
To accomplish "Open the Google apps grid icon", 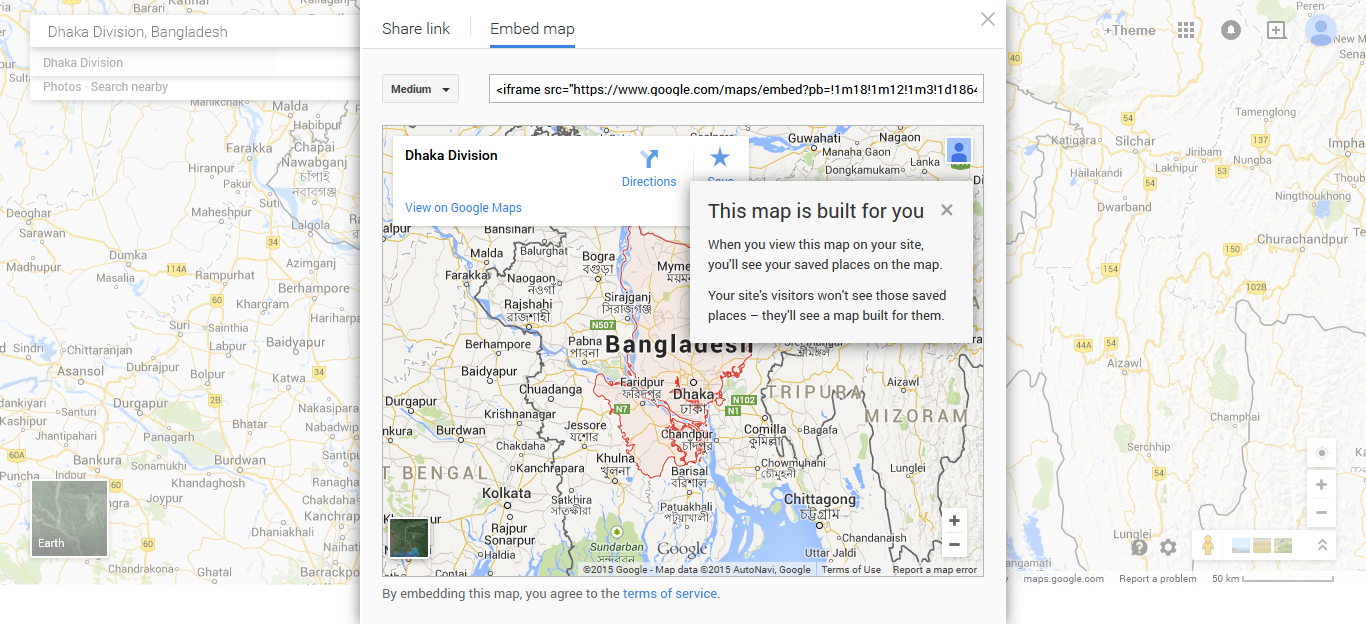I will pyautogui.click(x=1186, y=30).
